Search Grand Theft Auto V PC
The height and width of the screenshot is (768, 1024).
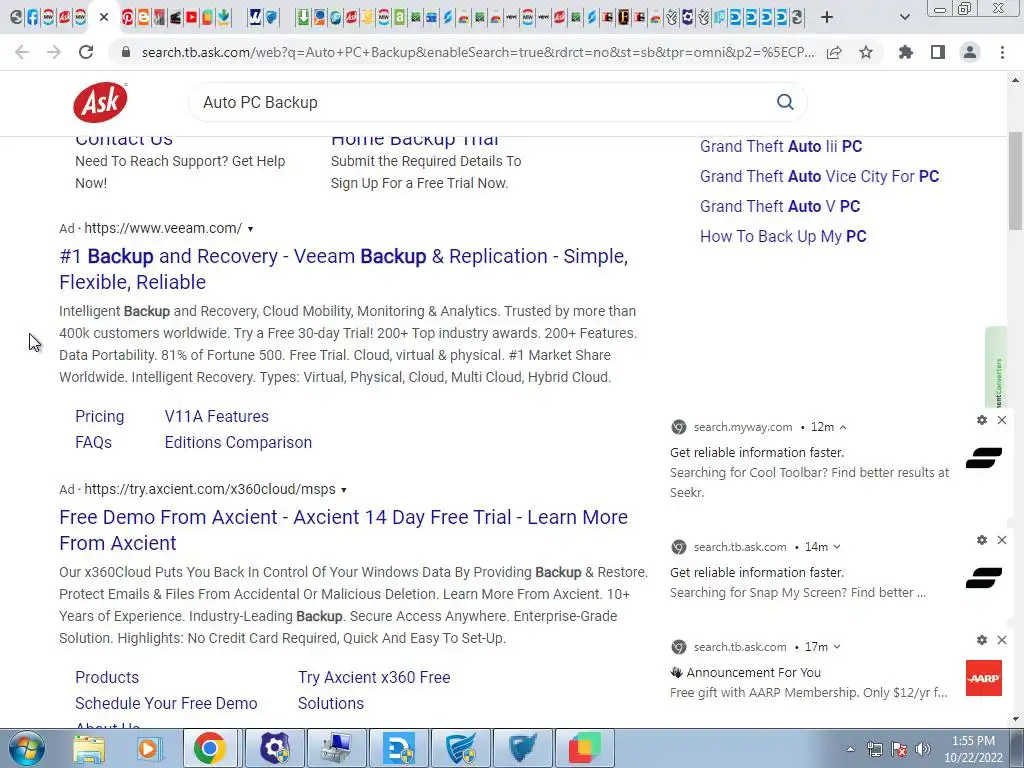[780, 206]
